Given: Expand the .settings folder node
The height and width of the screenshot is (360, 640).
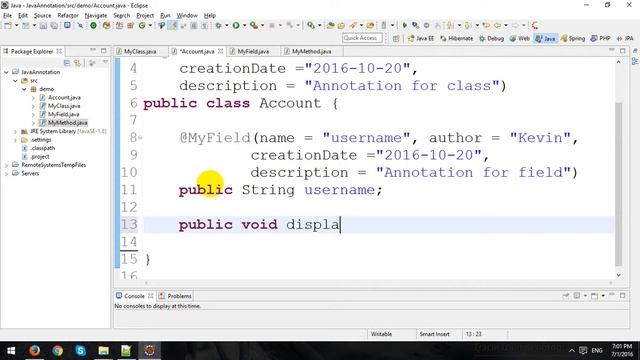Looking at the screenshot, I should tap(15, 140).
